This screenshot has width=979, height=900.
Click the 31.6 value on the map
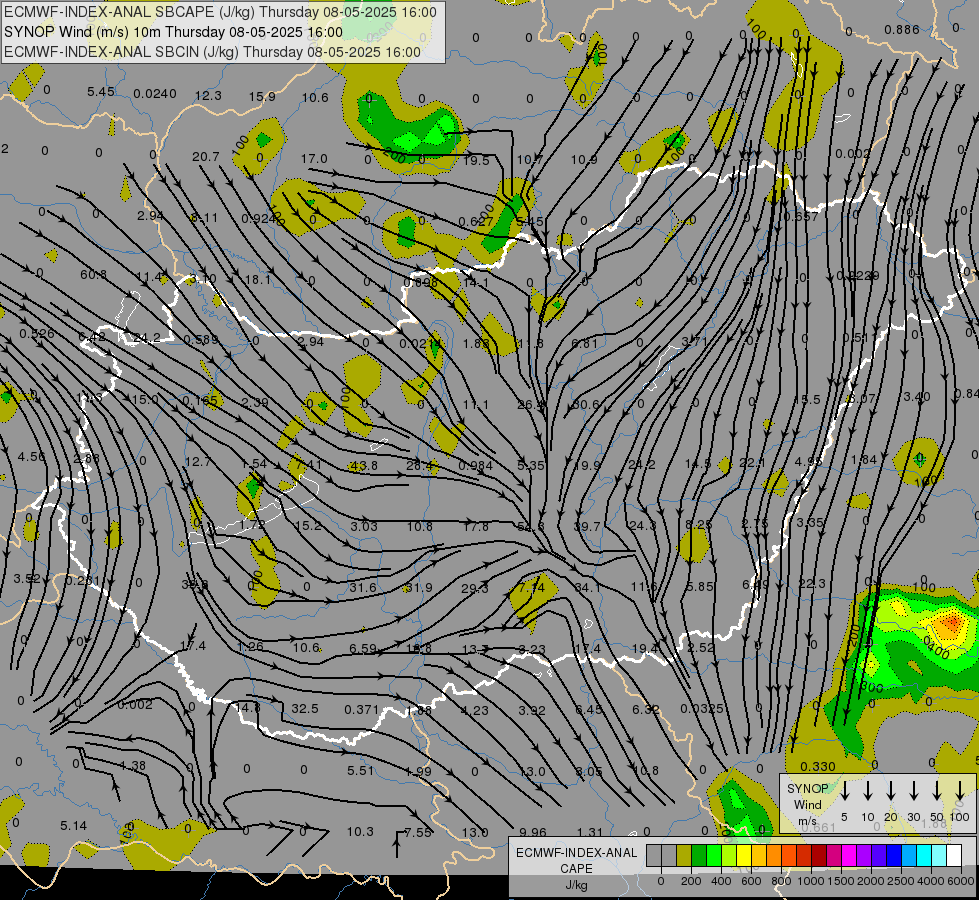363,587
